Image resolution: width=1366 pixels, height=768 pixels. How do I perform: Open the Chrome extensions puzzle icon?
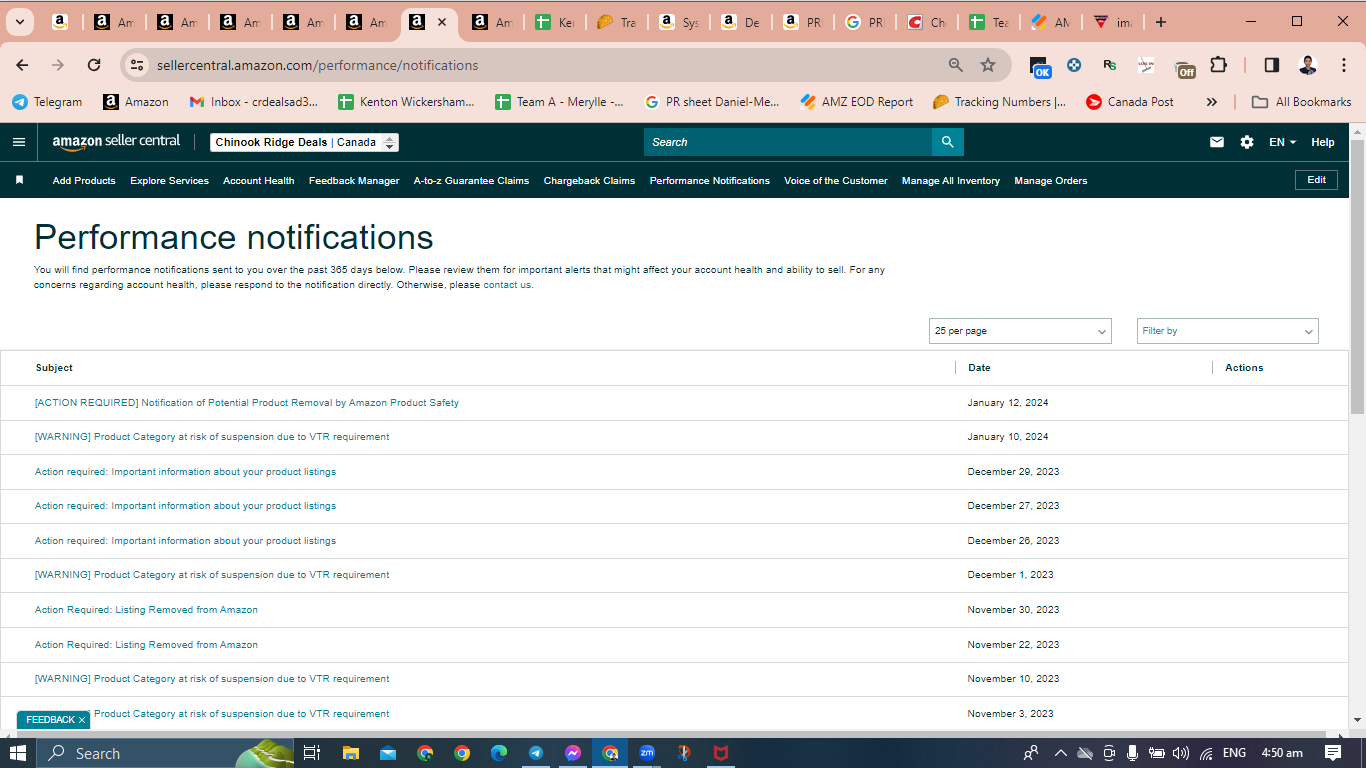tap(1218, 65)
